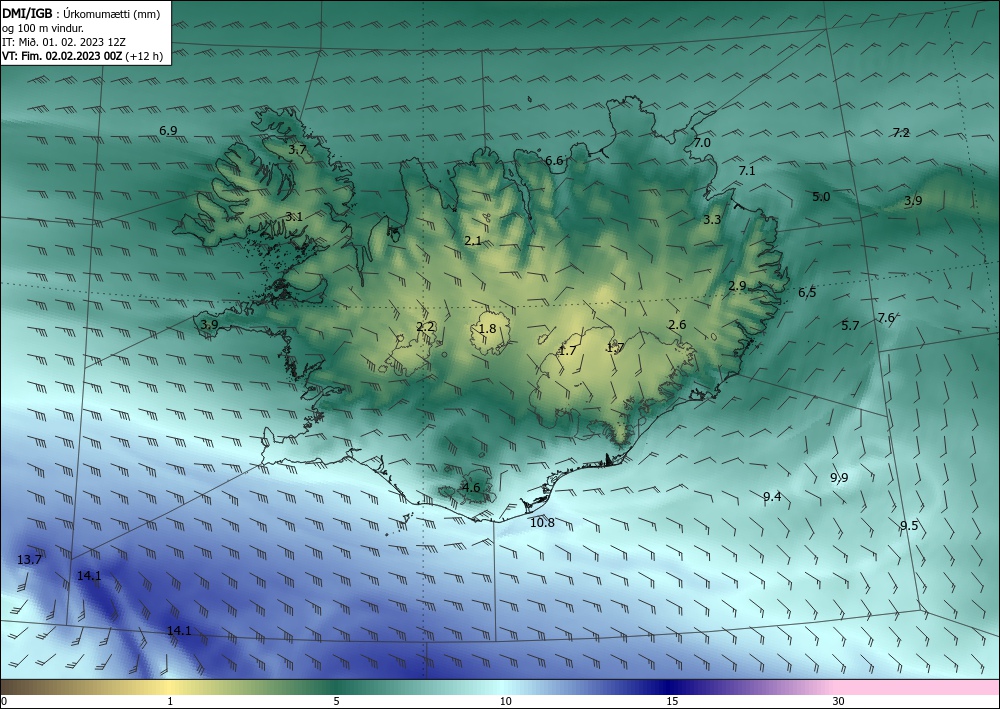
Task: Click the 6.6 value on north coast
Action: coord(554,161)
